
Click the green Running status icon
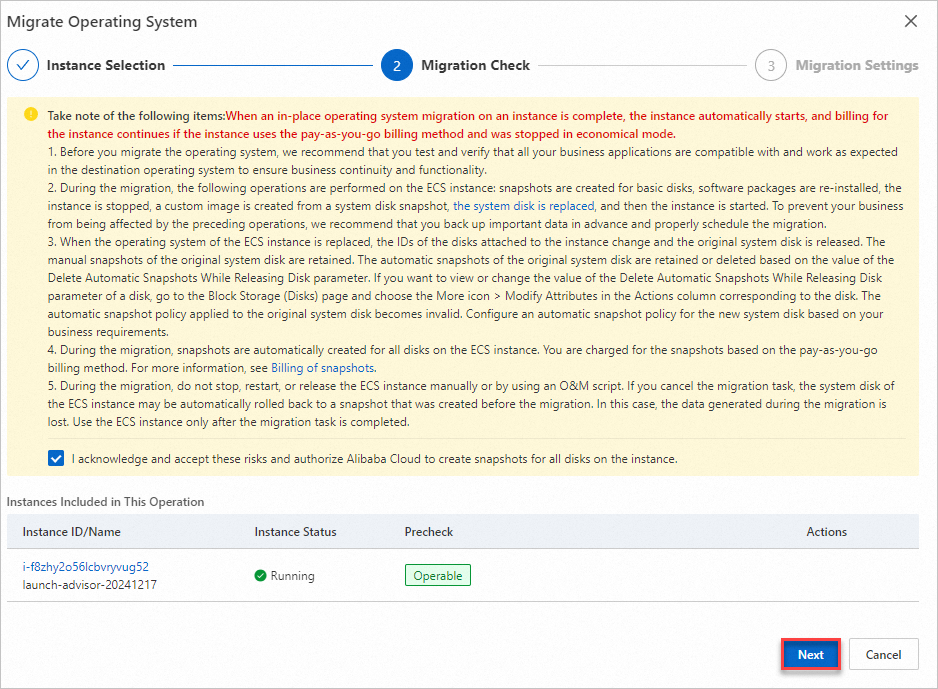pyautogui.click(x=260, y=575)
